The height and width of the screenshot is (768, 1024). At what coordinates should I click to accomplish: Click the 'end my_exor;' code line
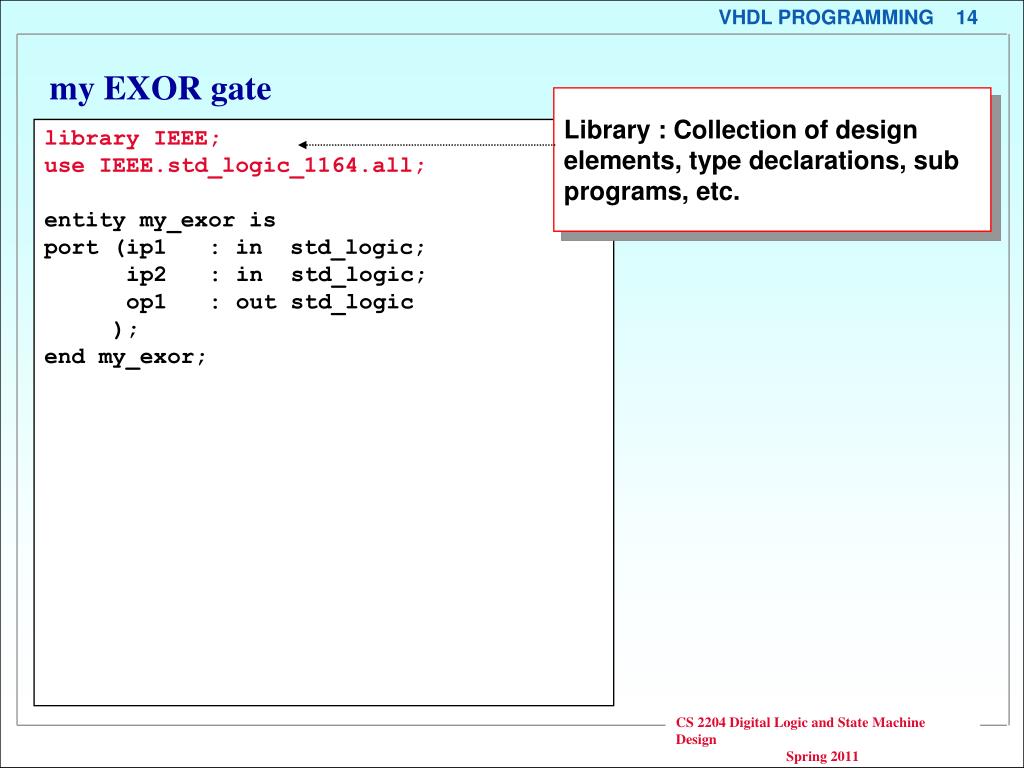[125, 357]
